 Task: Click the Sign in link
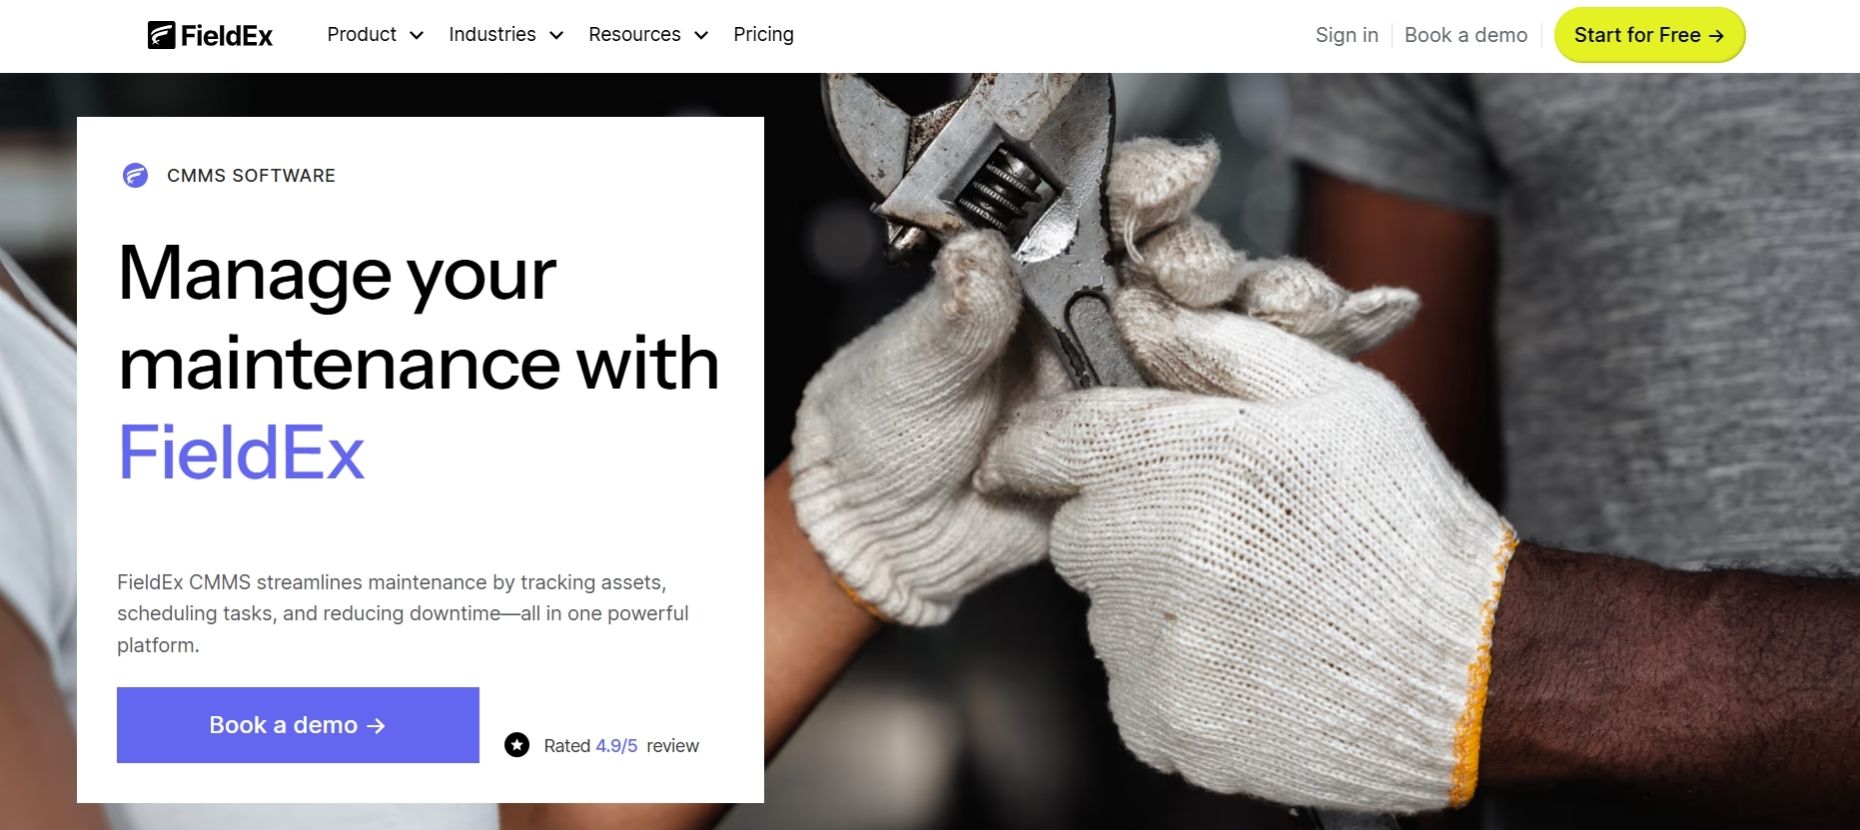(x=1347, y=35)
